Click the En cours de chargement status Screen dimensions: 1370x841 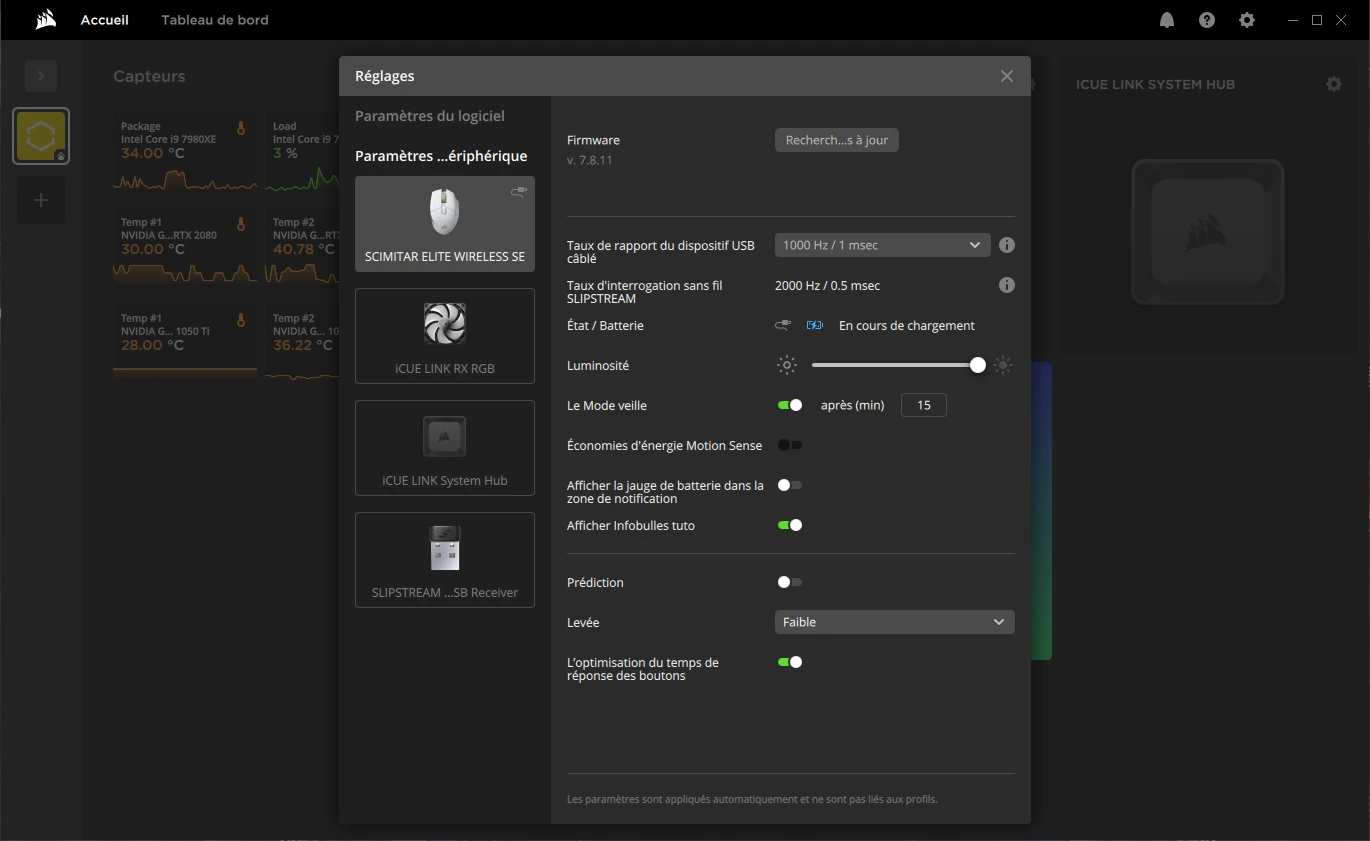coord(907,325)
